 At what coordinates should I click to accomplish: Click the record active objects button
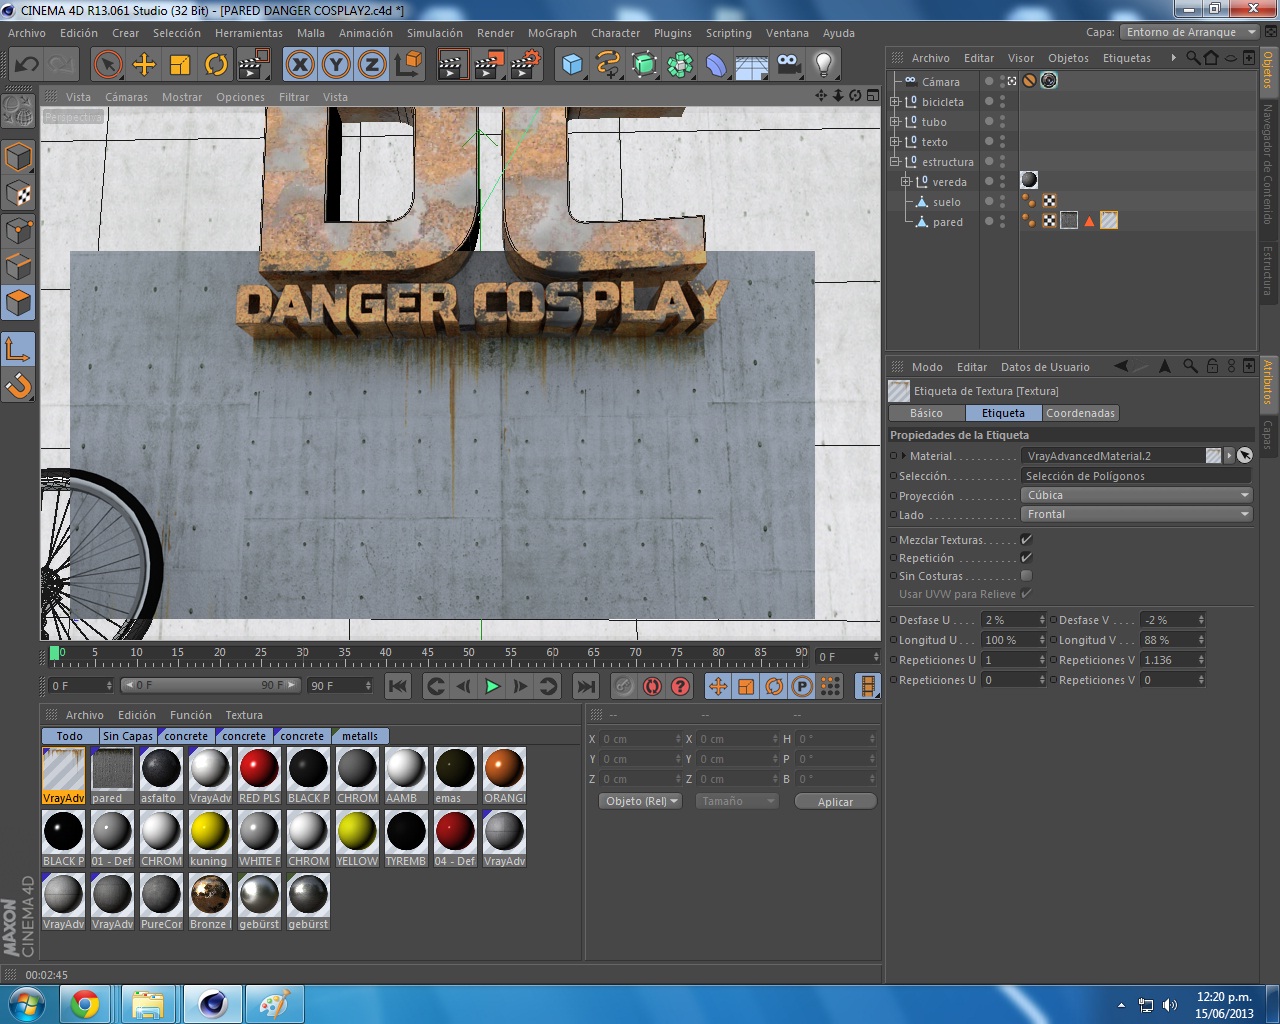(x=624, y=686)
